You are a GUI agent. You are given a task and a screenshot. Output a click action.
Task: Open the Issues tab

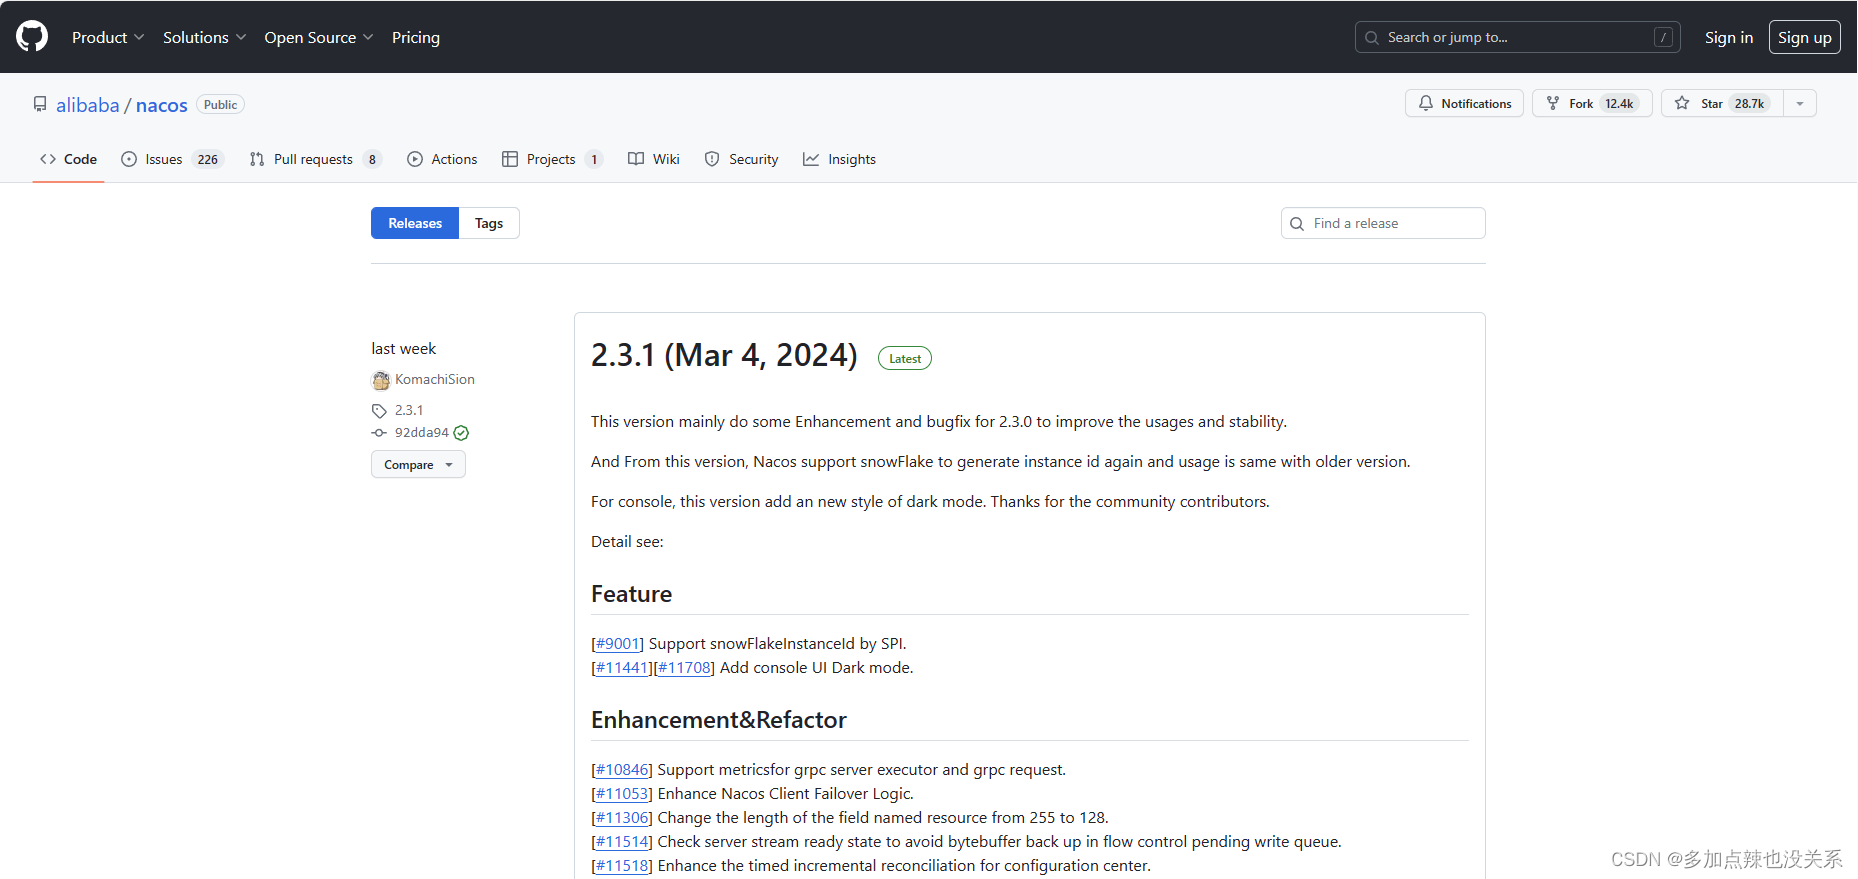(172, 159)
